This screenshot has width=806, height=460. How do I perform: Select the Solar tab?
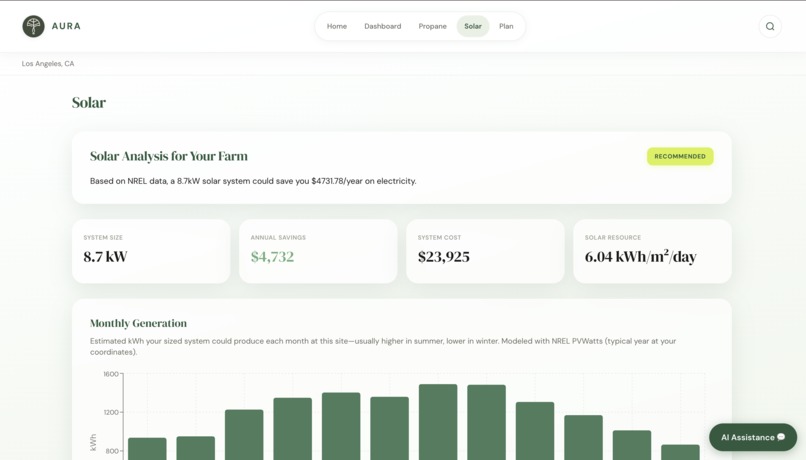(x=473, y=26)
